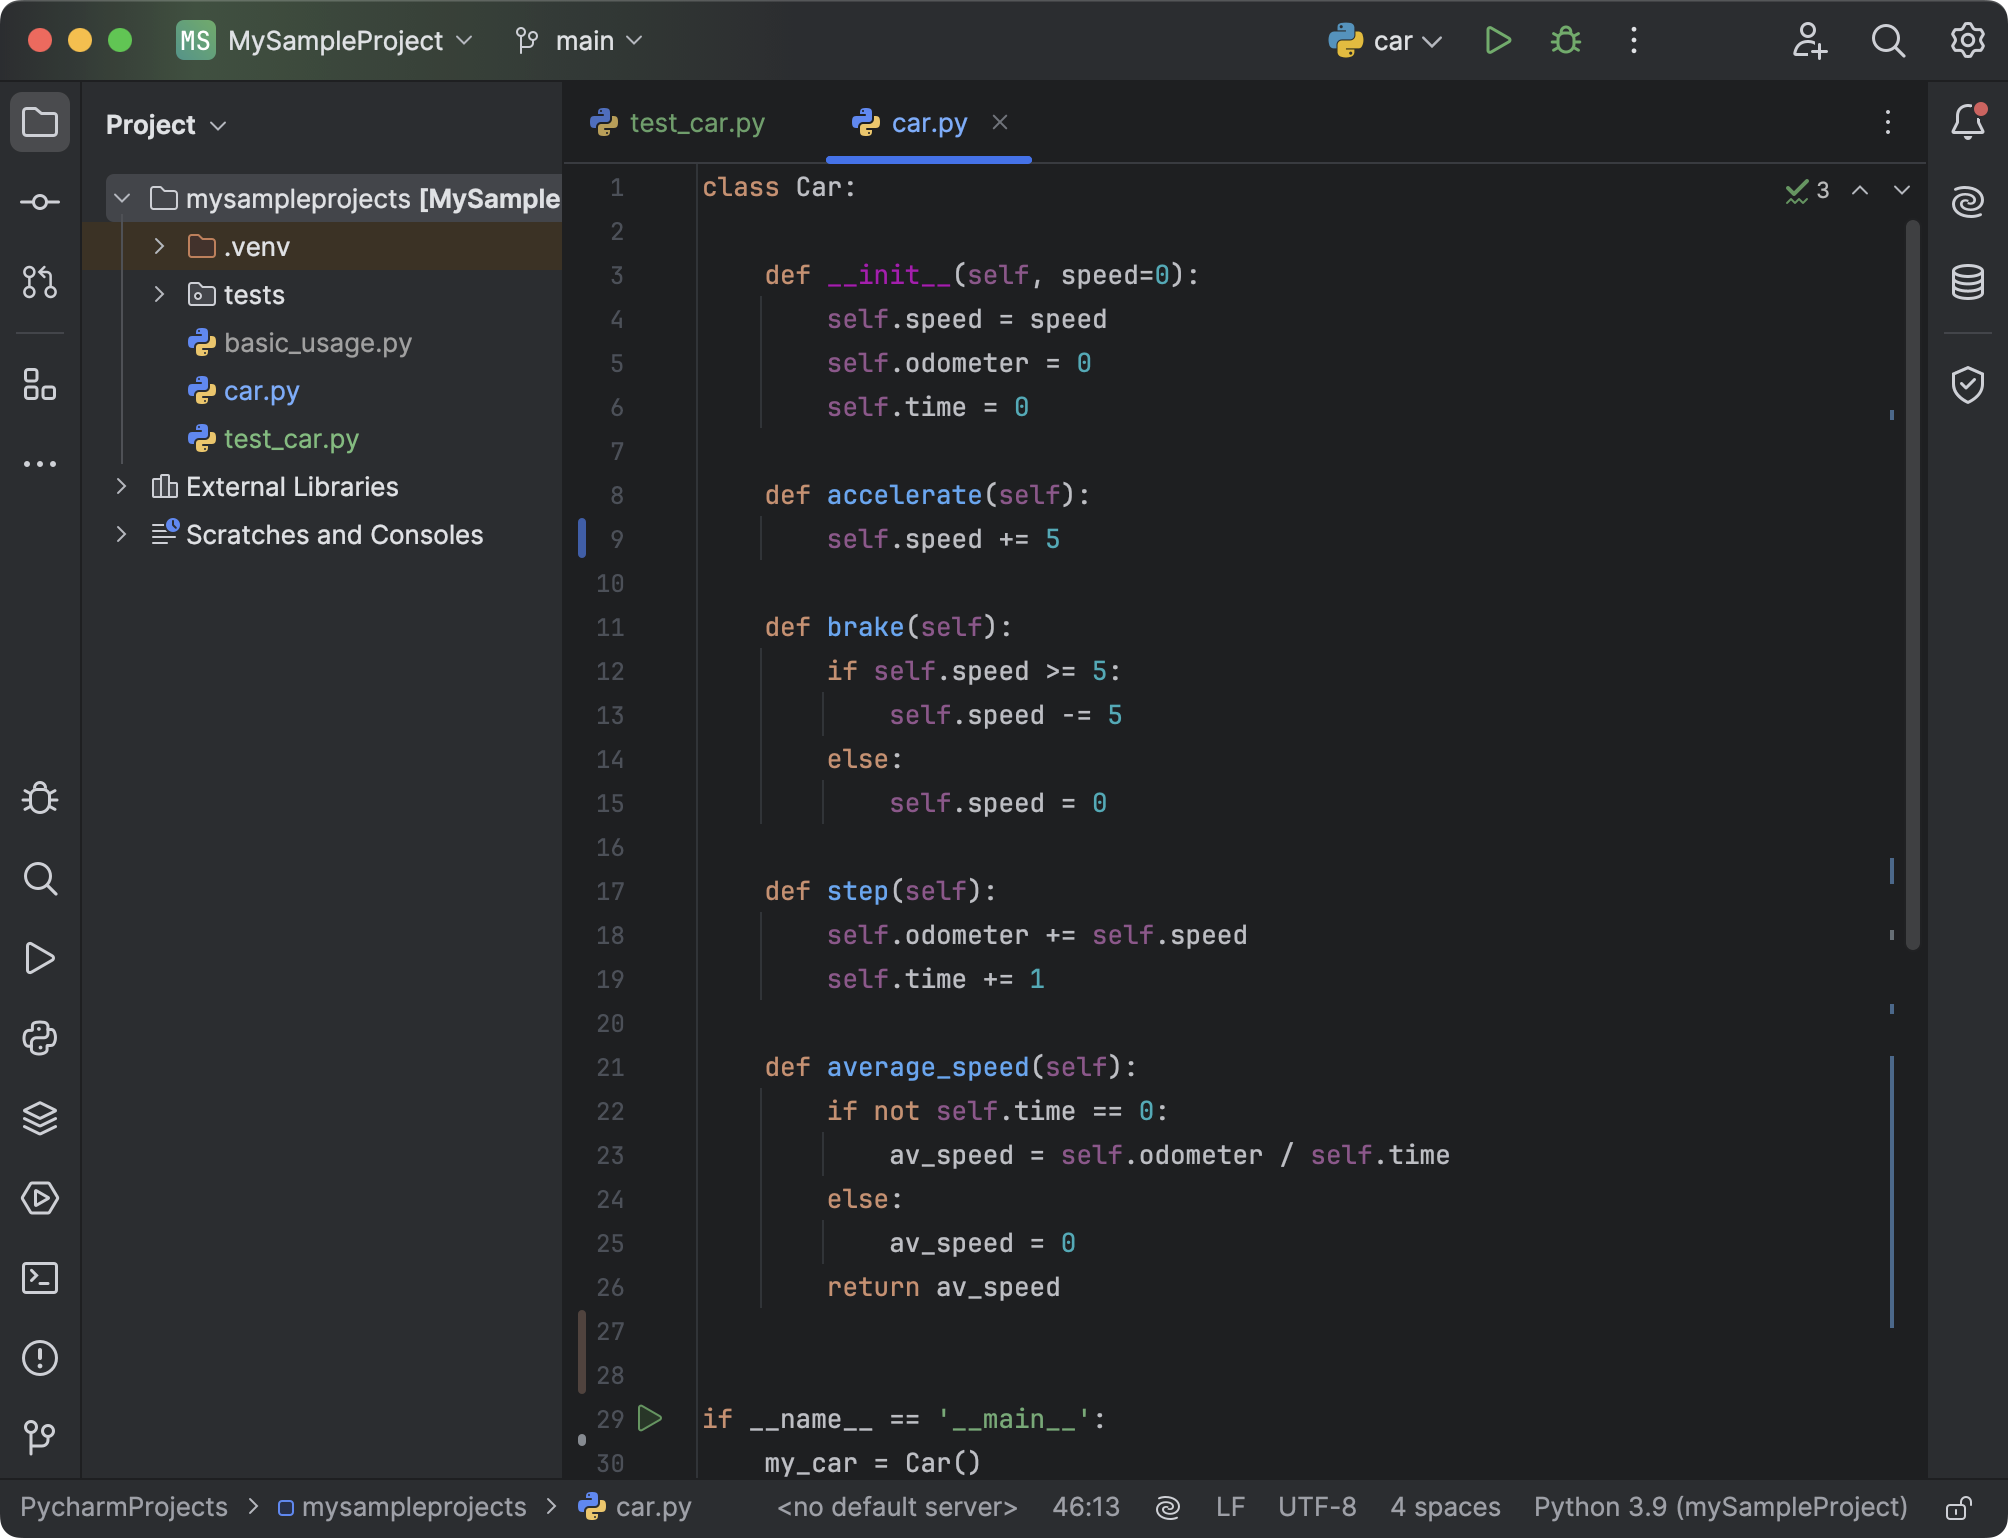Run the __main__ block from the gutter
The image size is (2008, 1538).
click(x=650, y=1418)
